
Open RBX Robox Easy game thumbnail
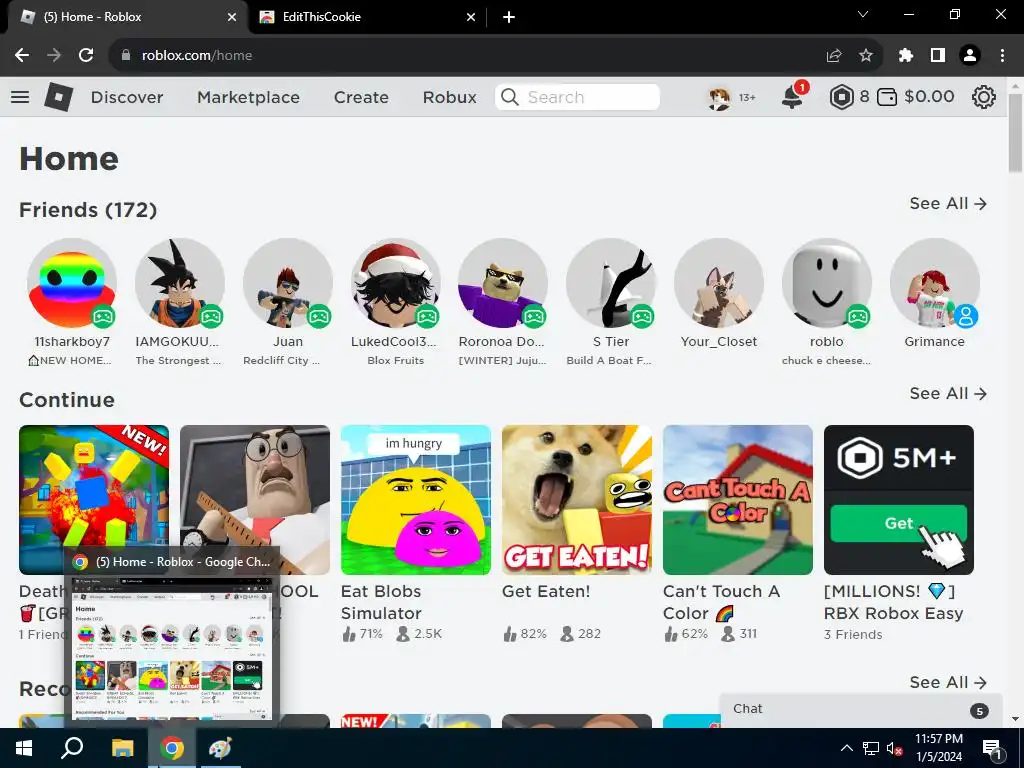click(899, 500)
